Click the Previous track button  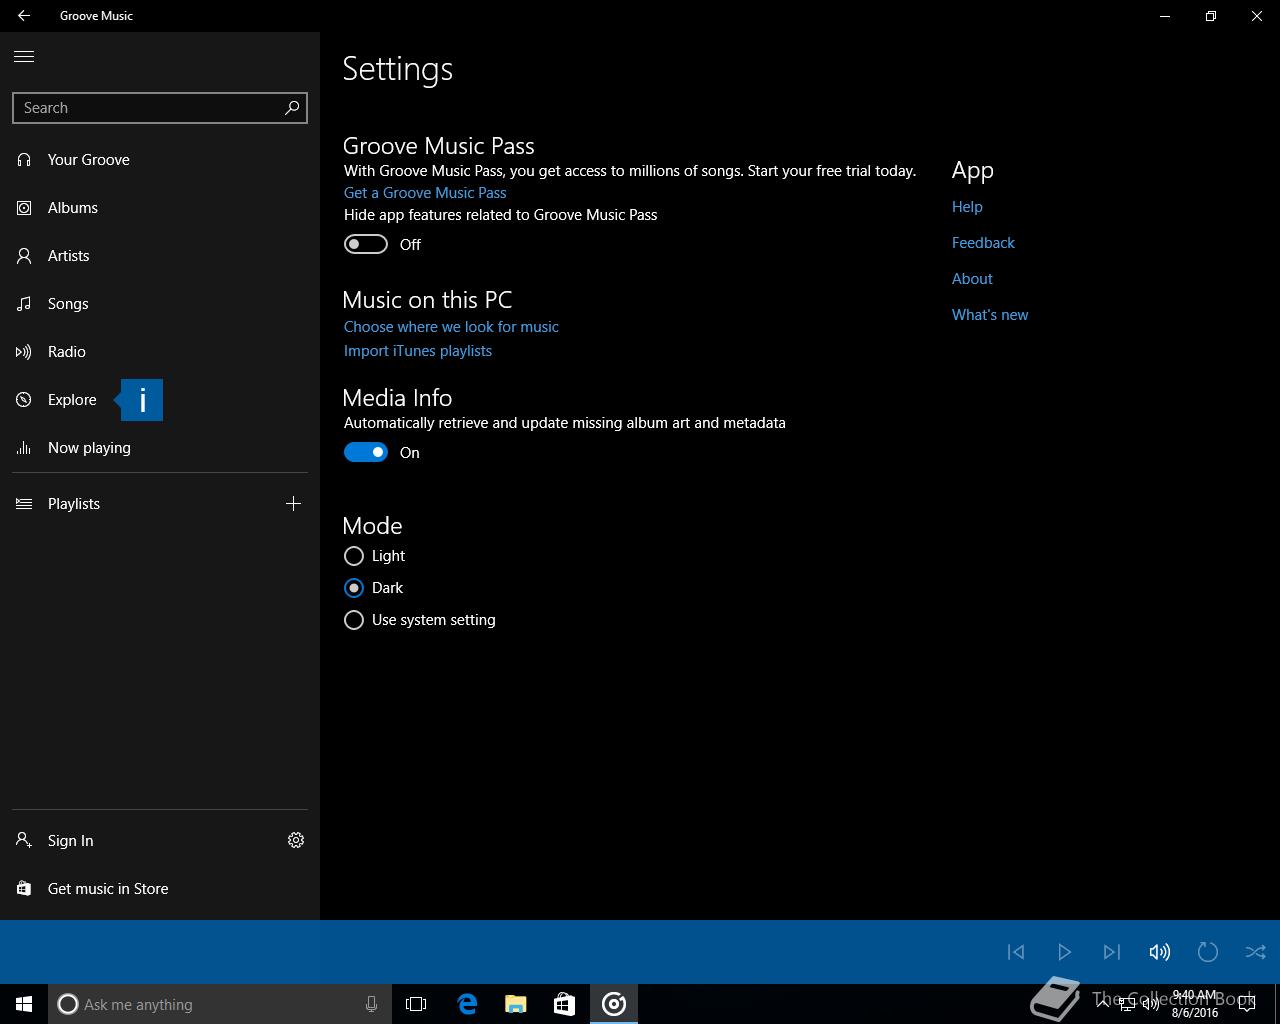click(1016, 952)
